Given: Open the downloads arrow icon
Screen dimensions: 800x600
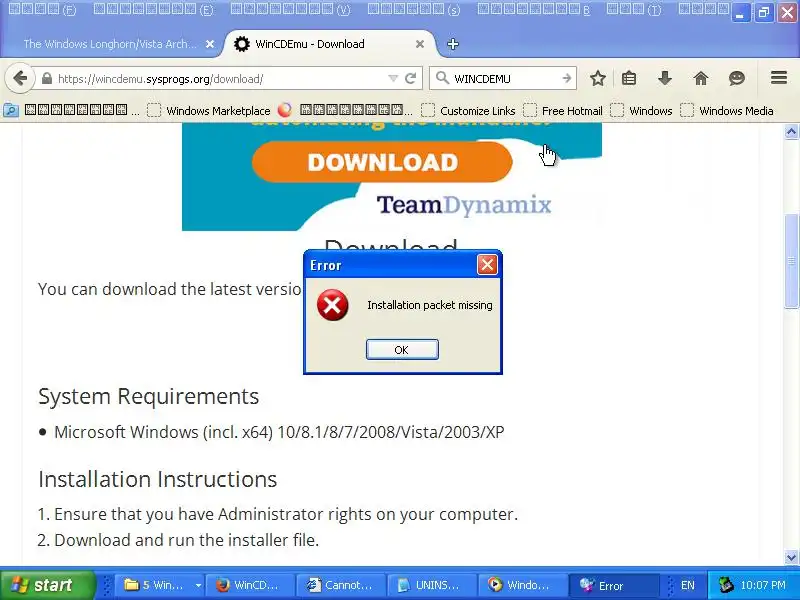Looking at the screenshot, I should [665, 79].
